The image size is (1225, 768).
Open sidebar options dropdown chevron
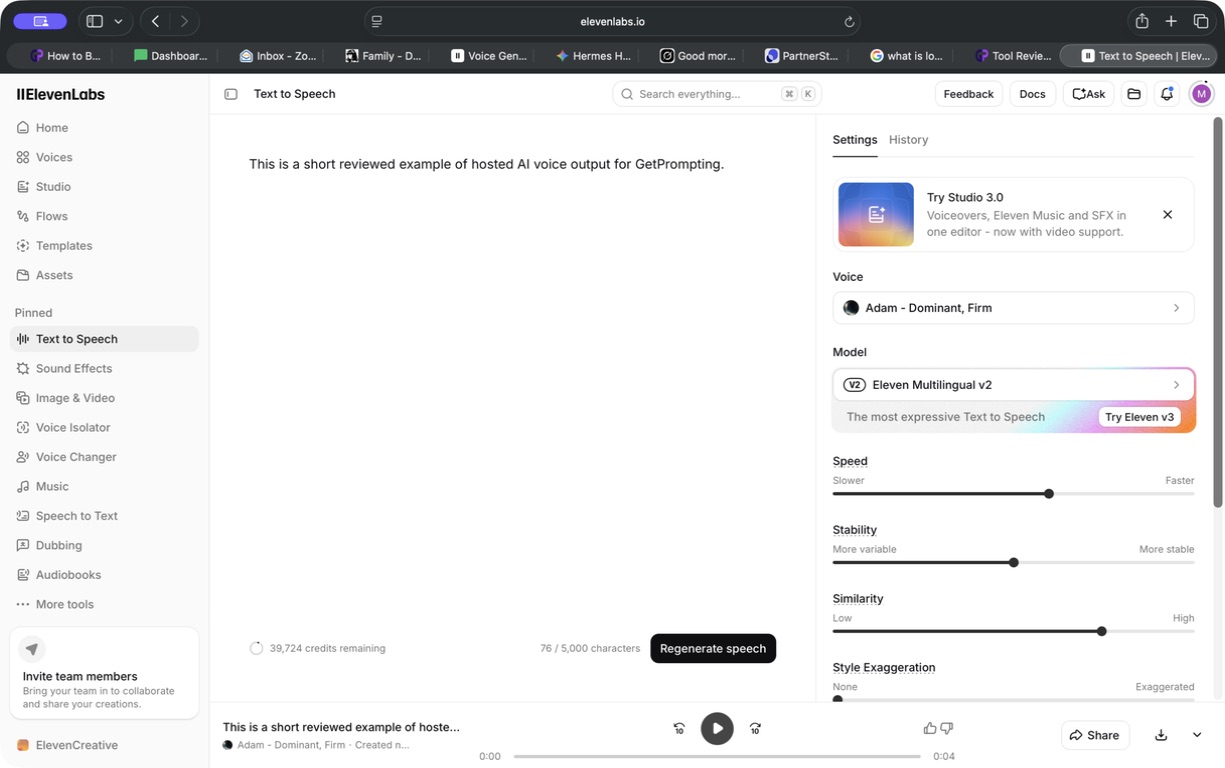tap(118, 21)
